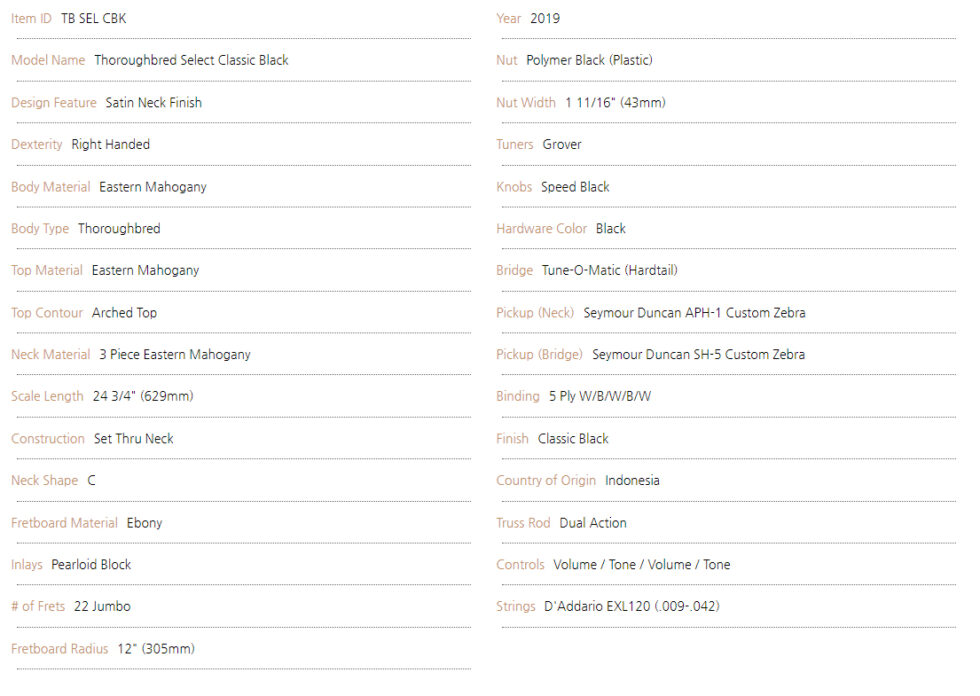Viewport: 980px width, 696px height.
Task: Select the Ebony fretboard material value
Action: coord(144,523)
